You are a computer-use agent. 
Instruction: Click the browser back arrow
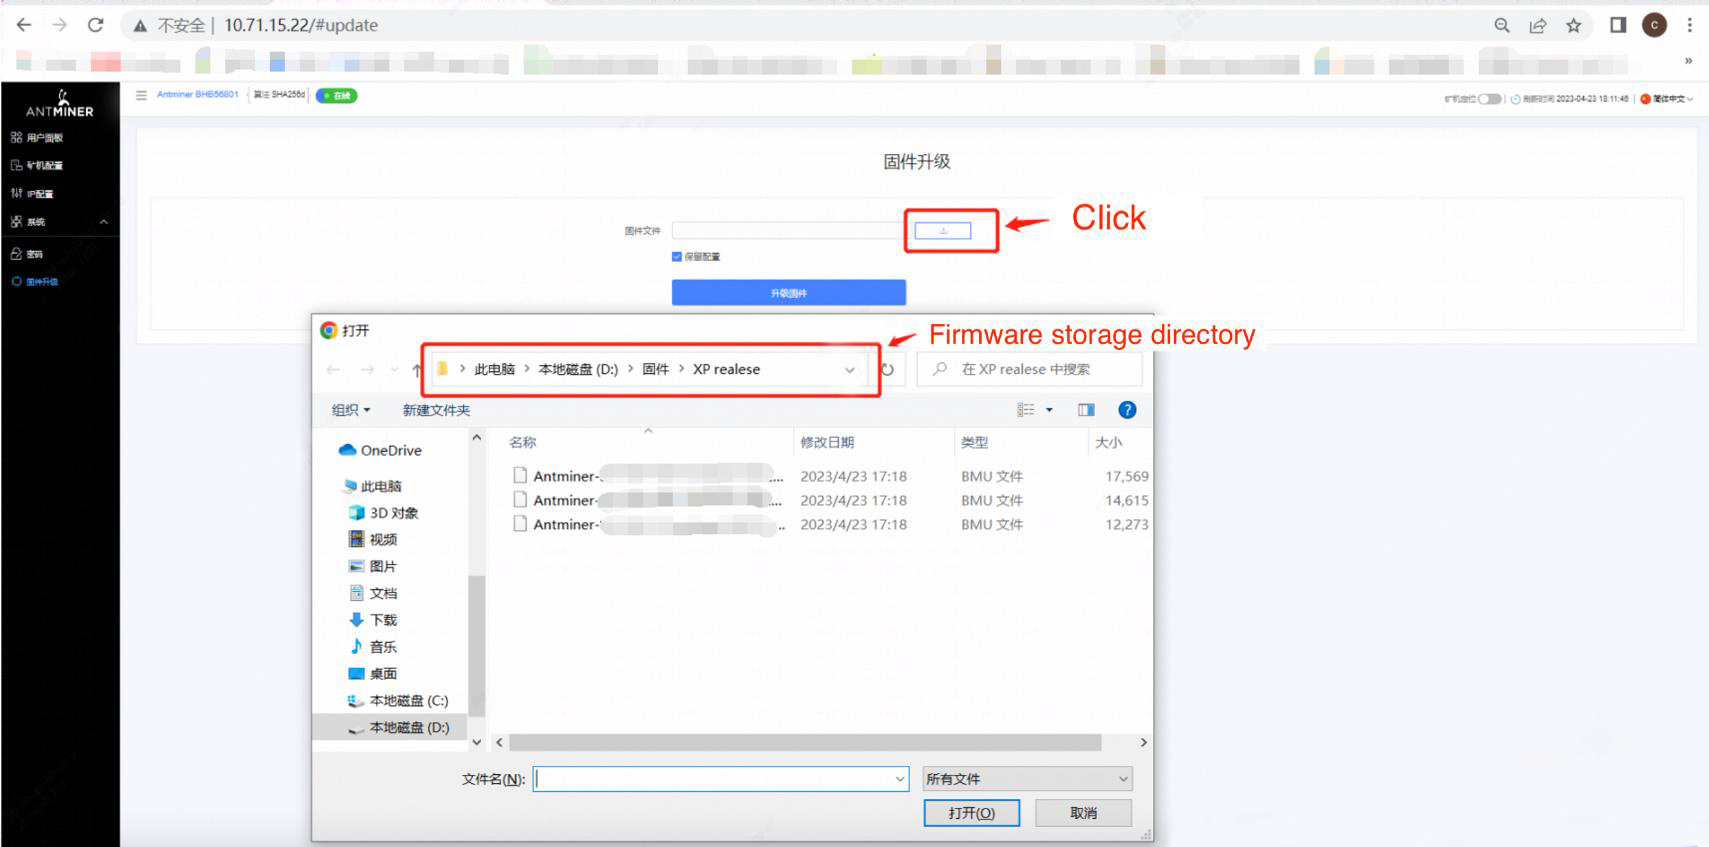(x=24, y=25)
